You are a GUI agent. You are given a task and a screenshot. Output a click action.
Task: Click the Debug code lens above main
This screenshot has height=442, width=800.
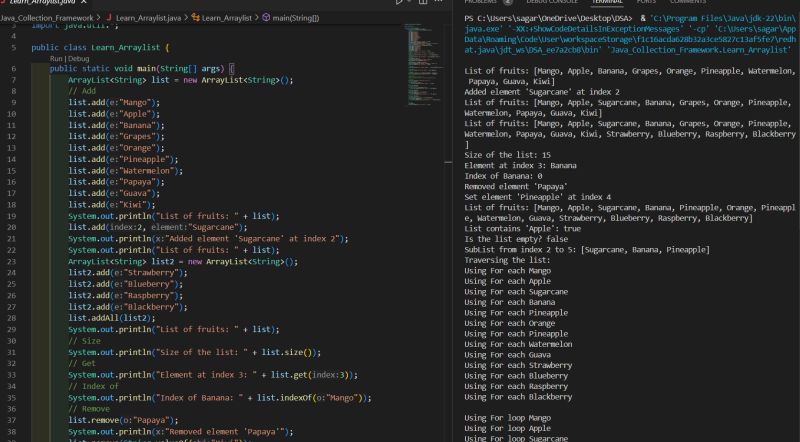click(79, 59)
